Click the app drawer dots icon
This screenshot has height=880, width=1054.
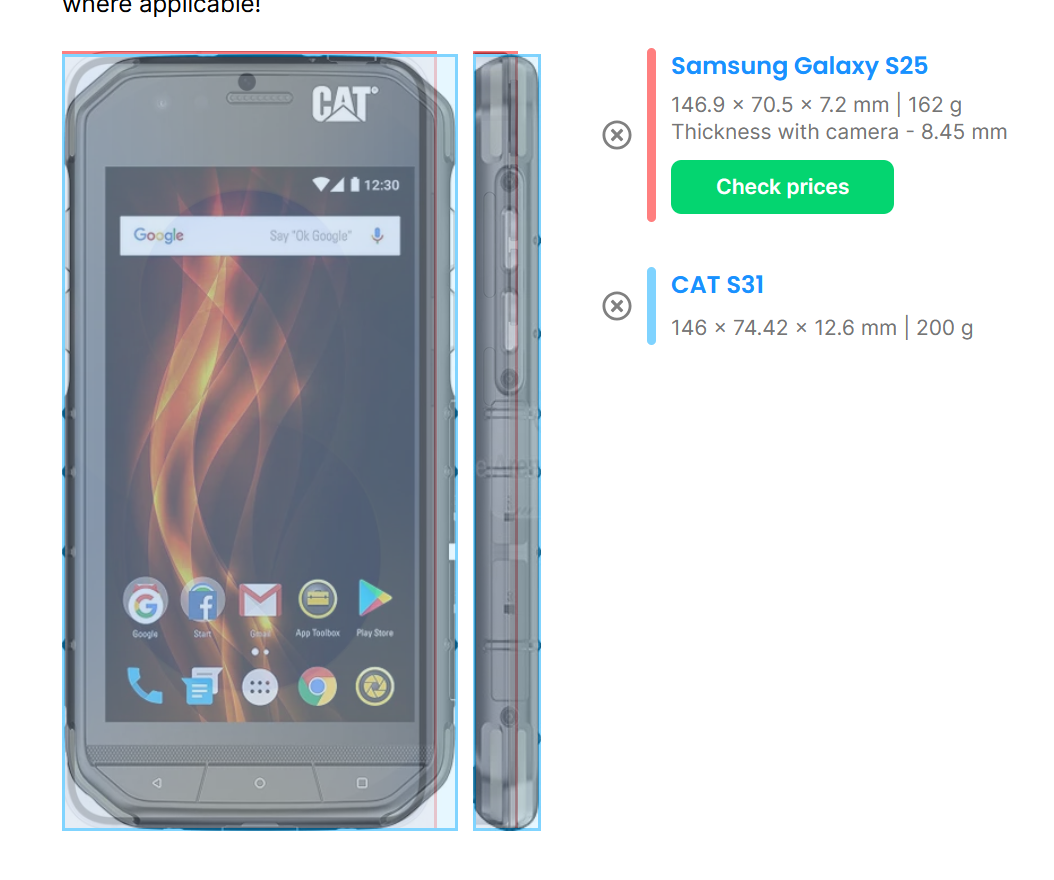click(x=259, y=687)
